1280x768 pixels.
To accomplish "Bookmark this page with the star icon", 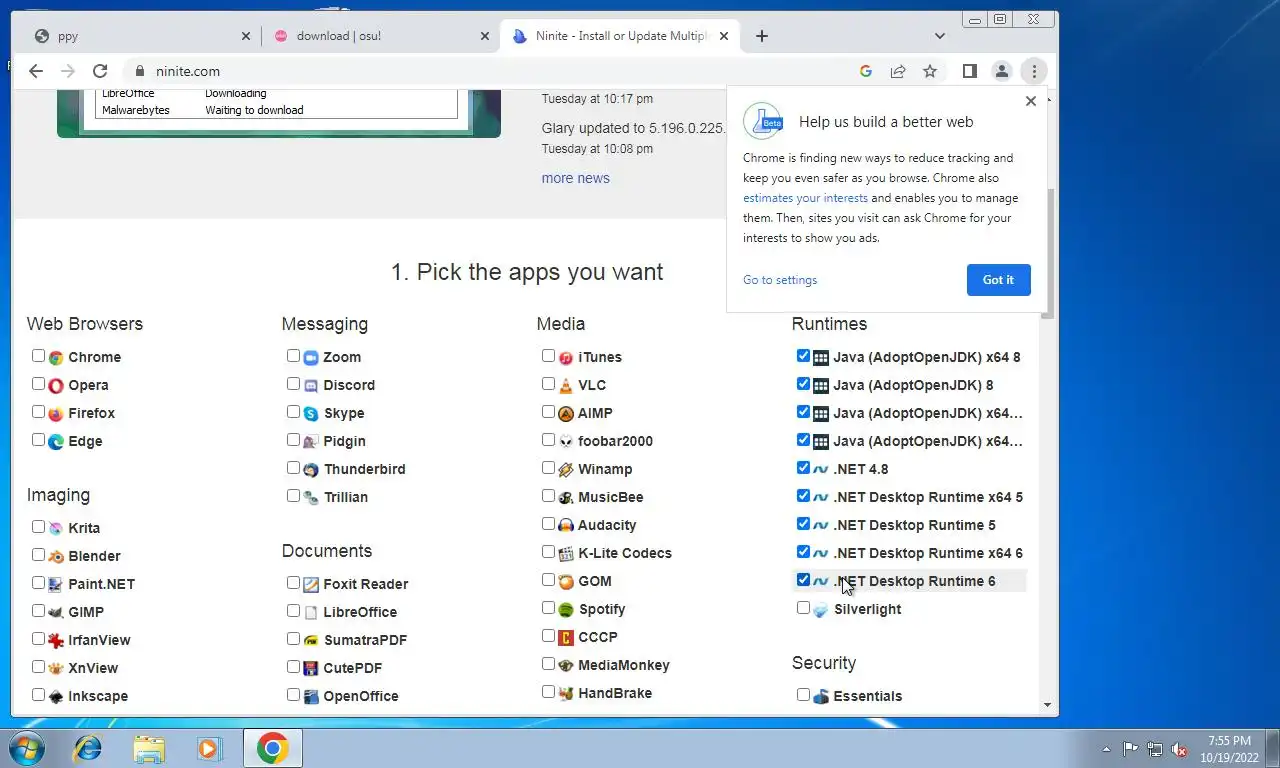I will [930, 71].
